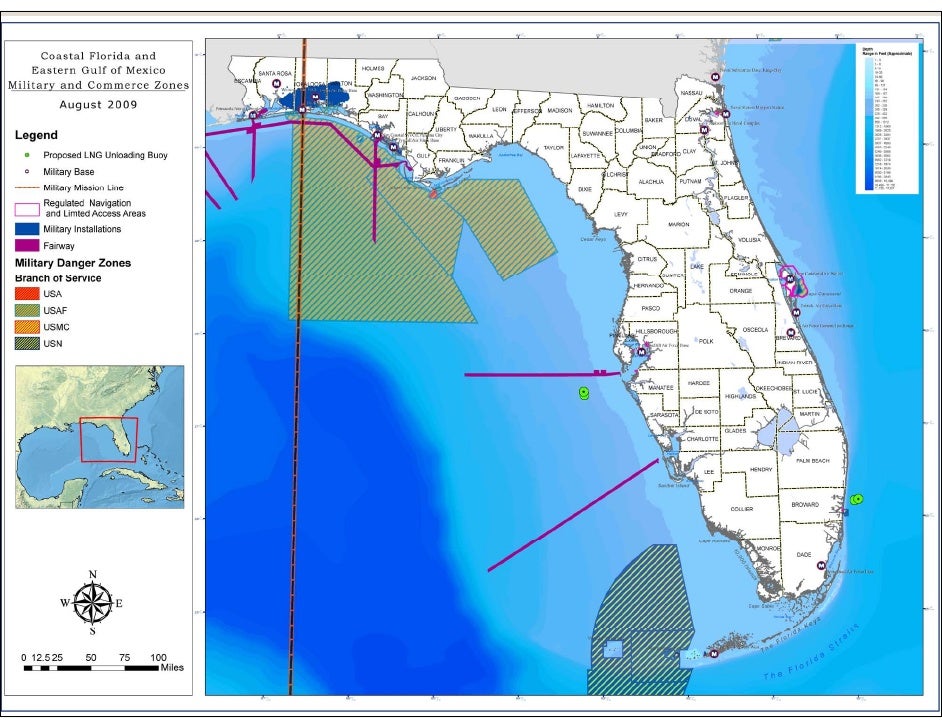Click the military base marker in Hillsborough county
The width and height of the screenshot is (942, 728).
pos(642,353)
